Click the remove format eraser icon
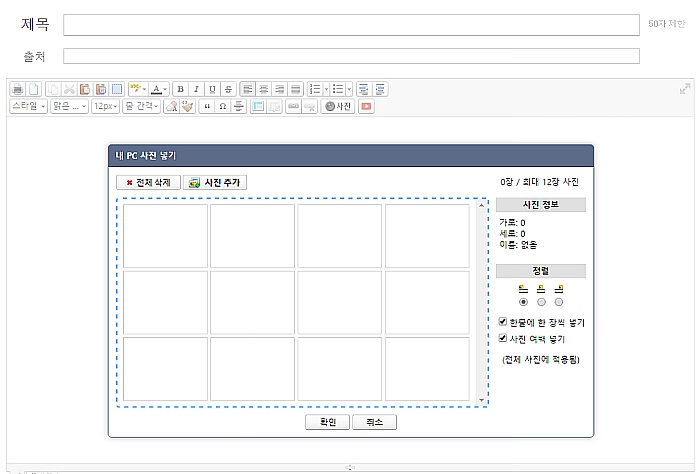Screen dimensions: 700x474 (172, 106)
